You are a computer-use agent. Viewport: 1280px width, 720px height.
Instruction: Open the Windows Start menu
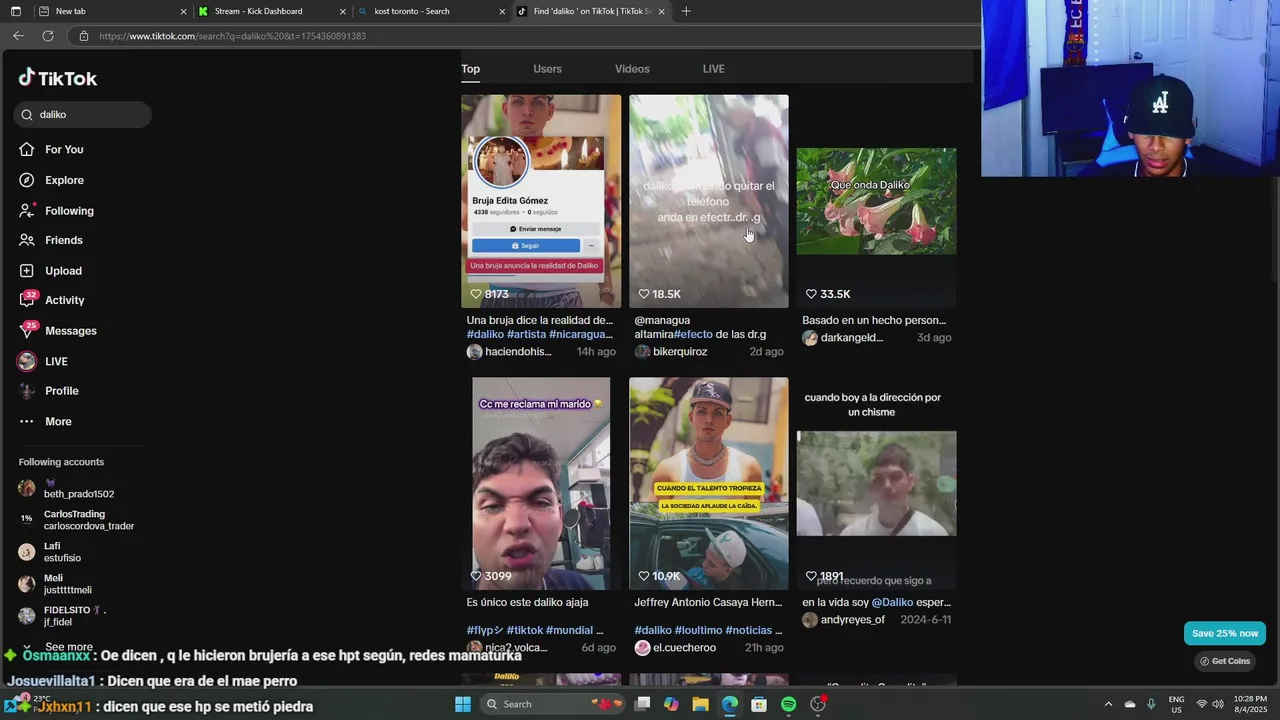point(462,704)
